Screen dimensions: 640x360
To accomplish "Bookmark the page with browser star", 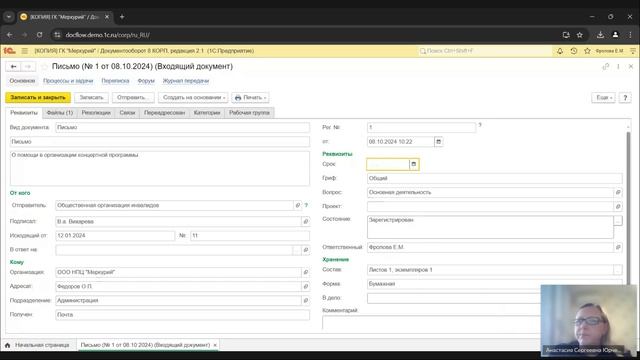I will click(580, 35).
